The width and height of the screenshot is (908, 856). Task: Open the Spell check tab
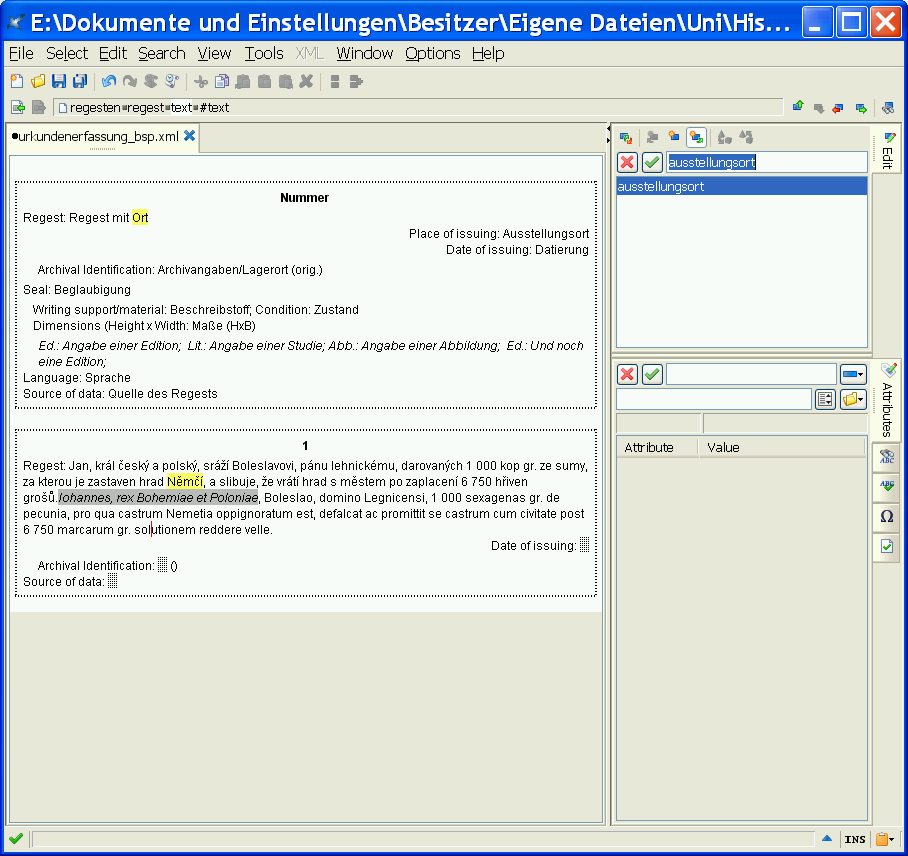[887, 486]
